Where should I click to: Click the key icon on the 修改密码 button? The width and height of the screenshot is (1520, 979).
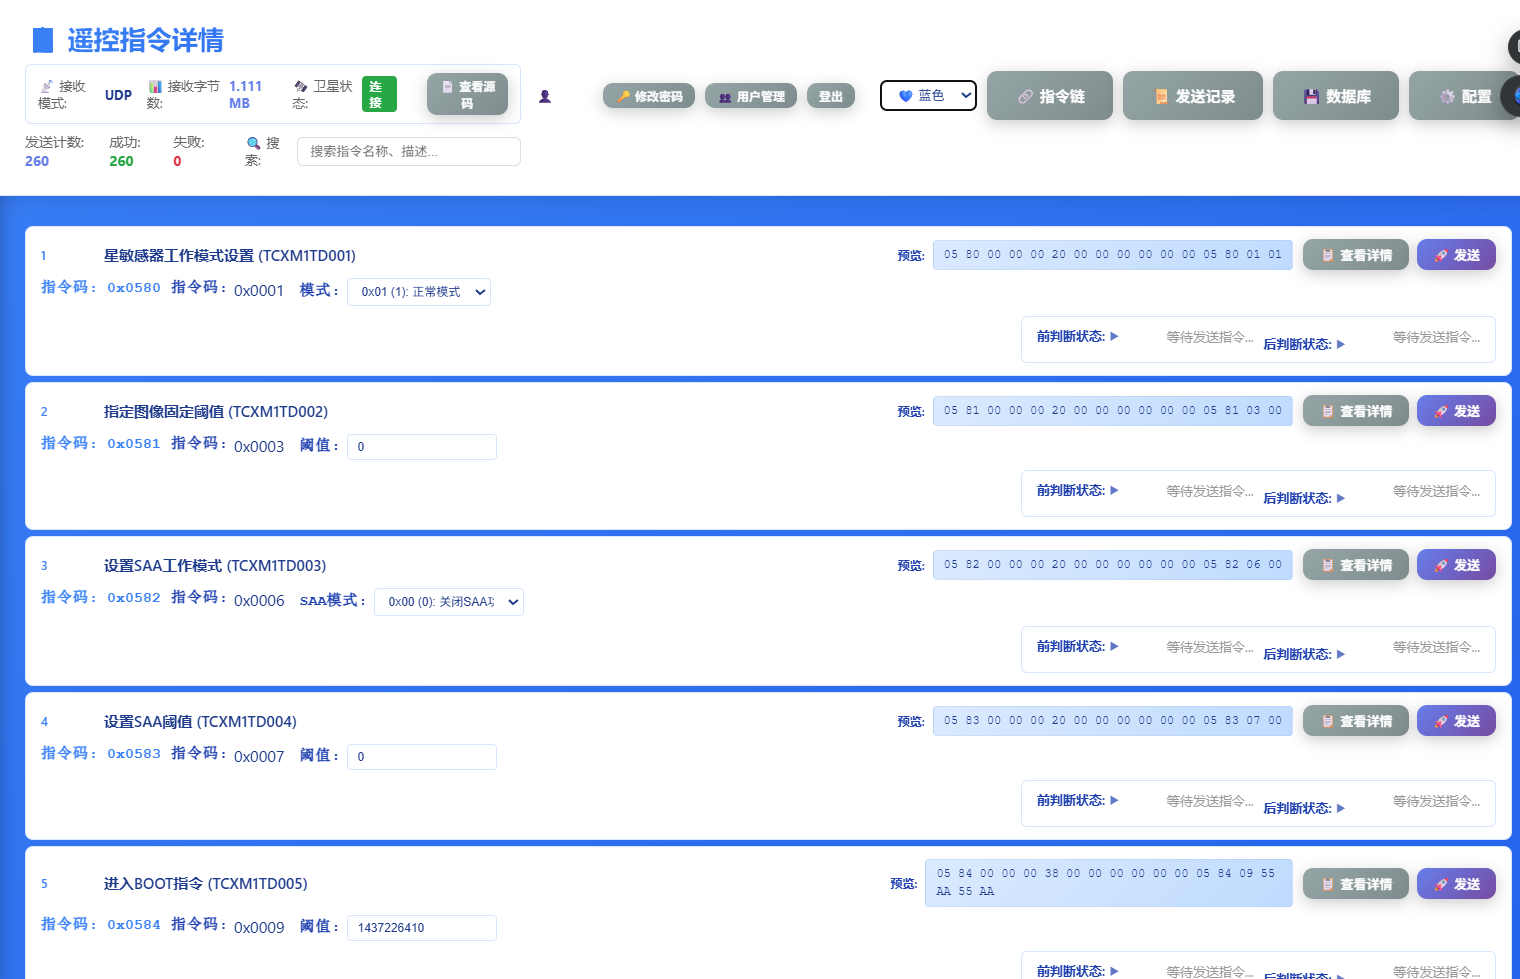622,95
